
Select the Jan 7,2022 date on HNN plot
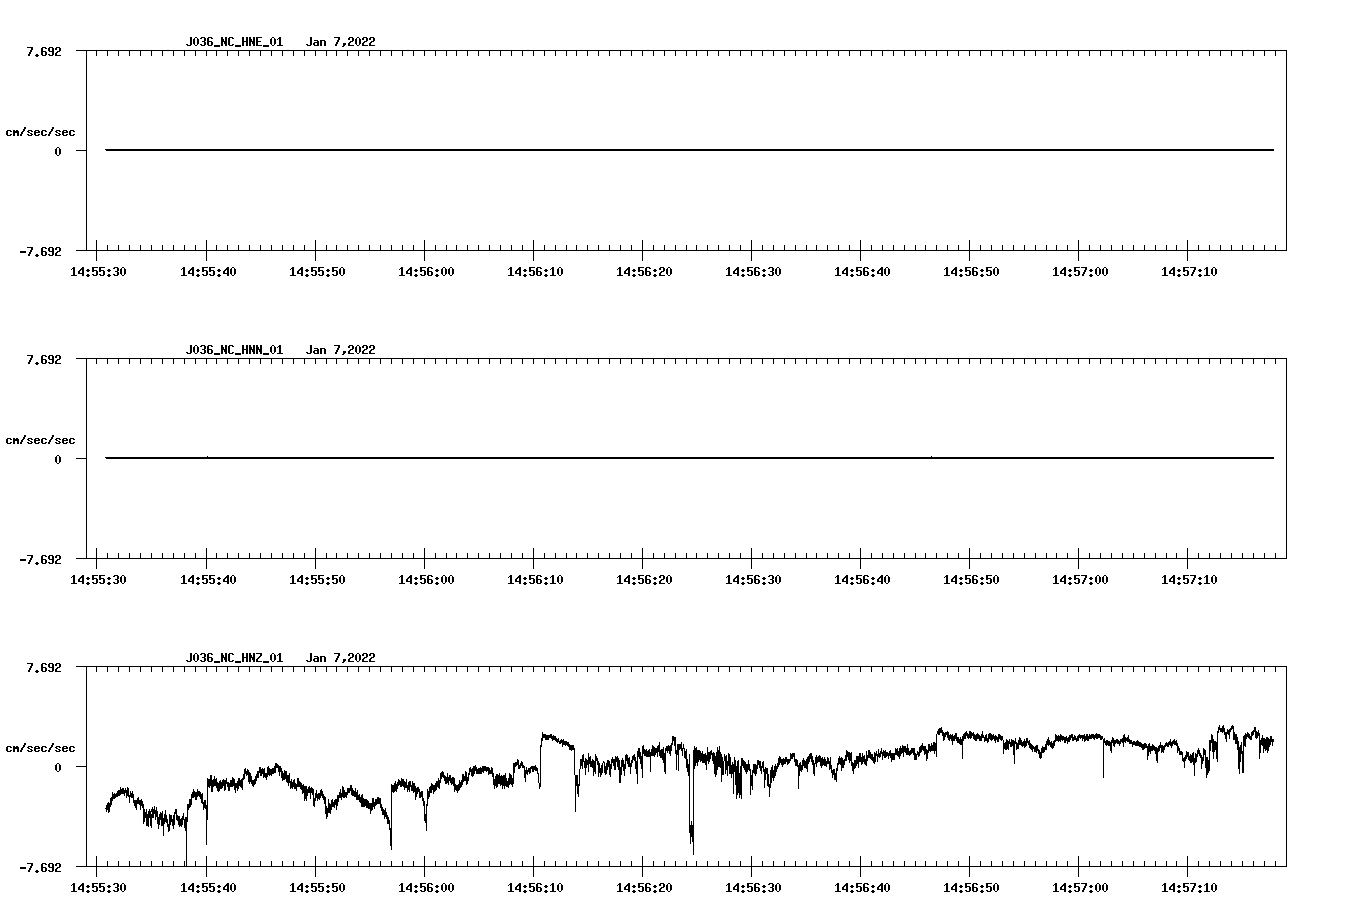coord(341,350)
